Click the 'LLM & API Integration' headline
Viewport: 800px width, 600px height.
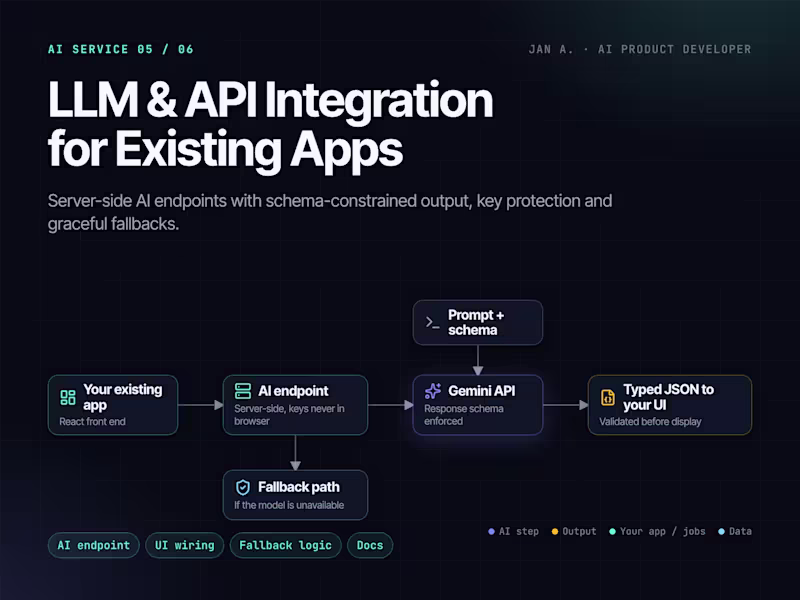point(270,100)
